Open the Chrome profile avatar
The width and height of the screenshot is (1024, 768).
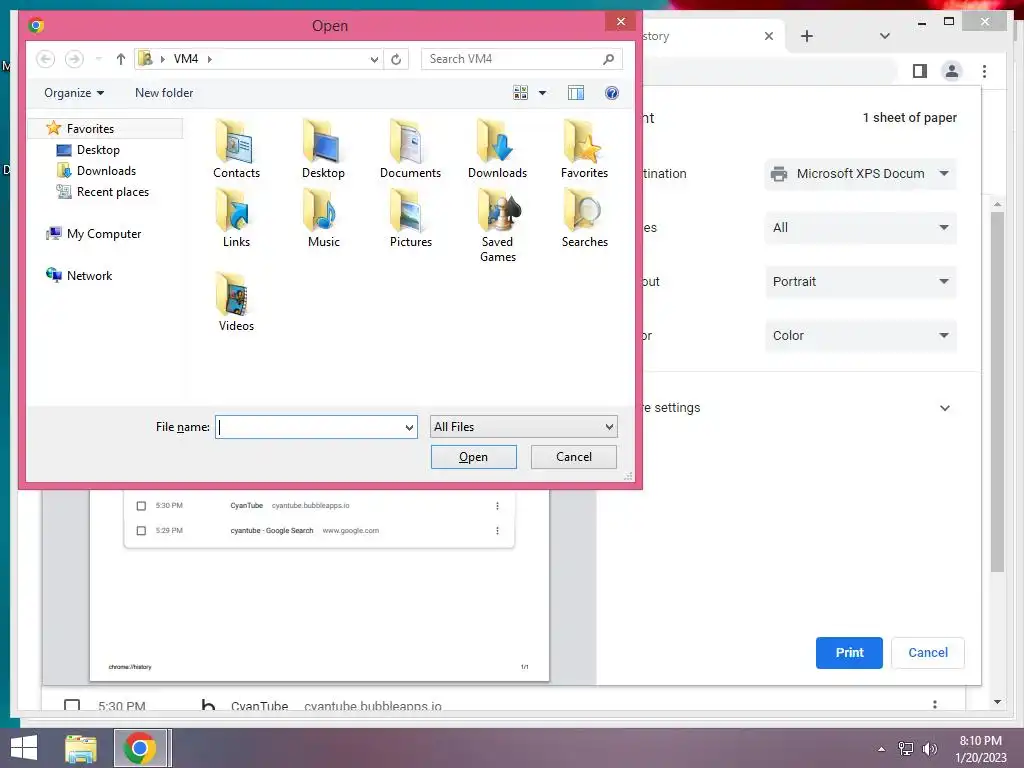coord(952,71)
